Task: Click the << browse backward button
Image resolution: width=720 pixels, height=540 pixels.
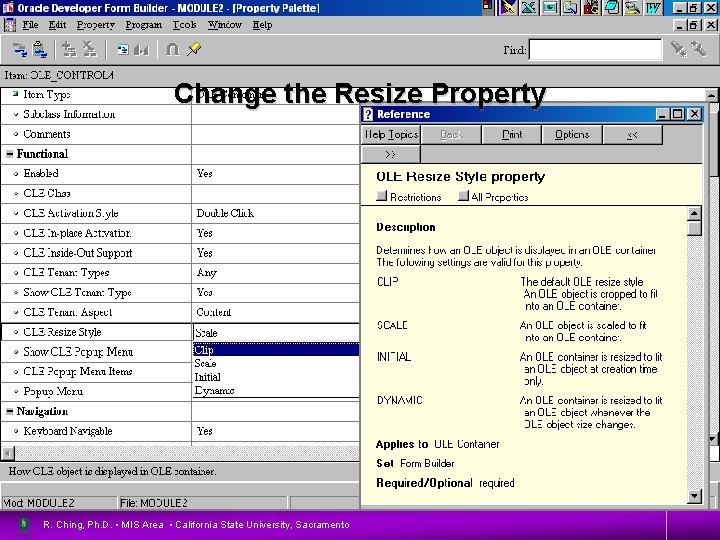Action: [632, 135]
